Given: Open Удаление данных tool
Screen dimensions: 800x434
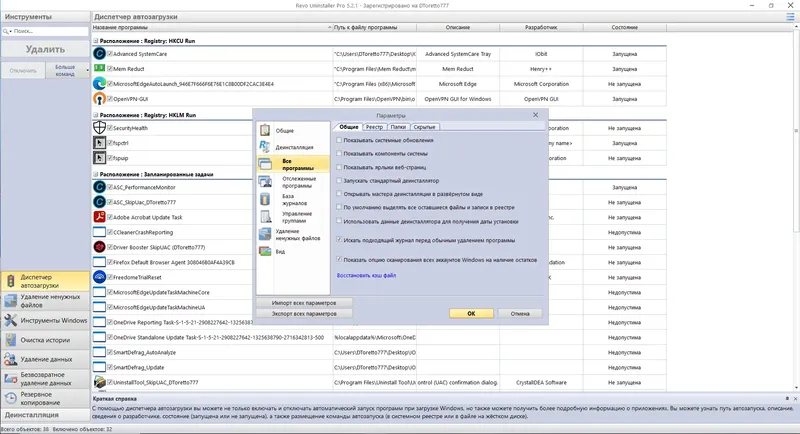Looking at the screenshot, I should 45,359.
